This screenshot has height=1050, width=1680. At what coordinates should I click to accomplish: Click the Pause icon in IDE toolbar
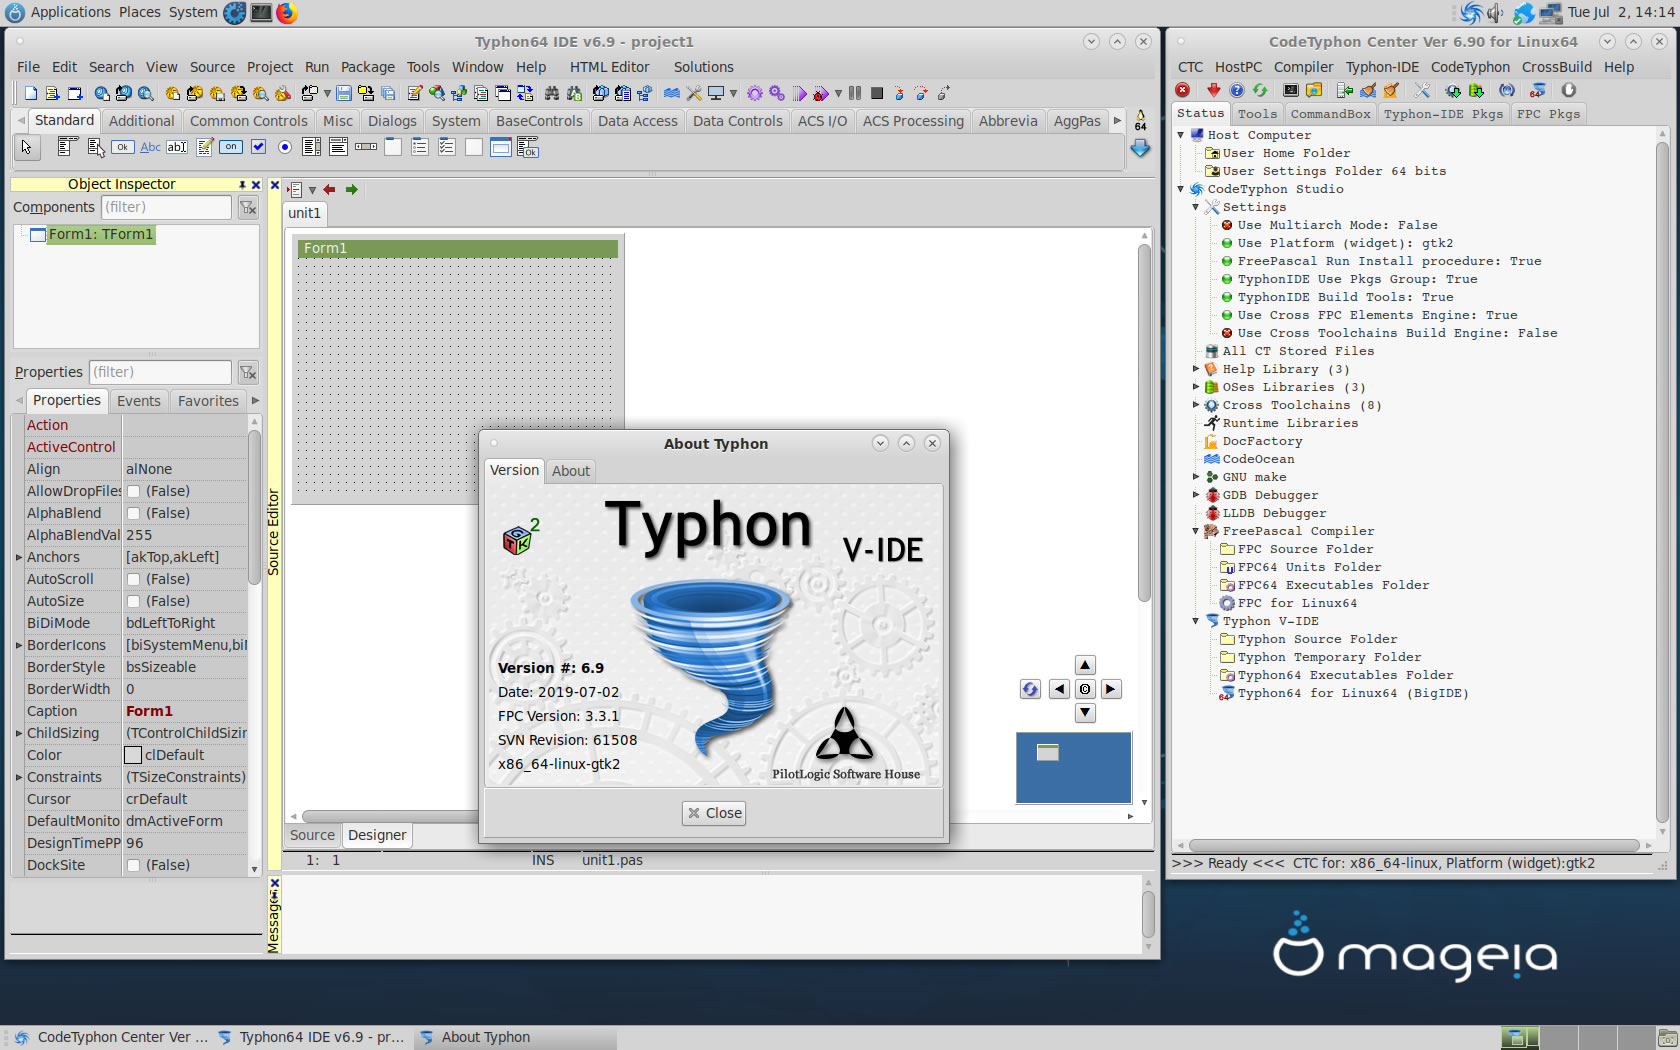point(855,93)
